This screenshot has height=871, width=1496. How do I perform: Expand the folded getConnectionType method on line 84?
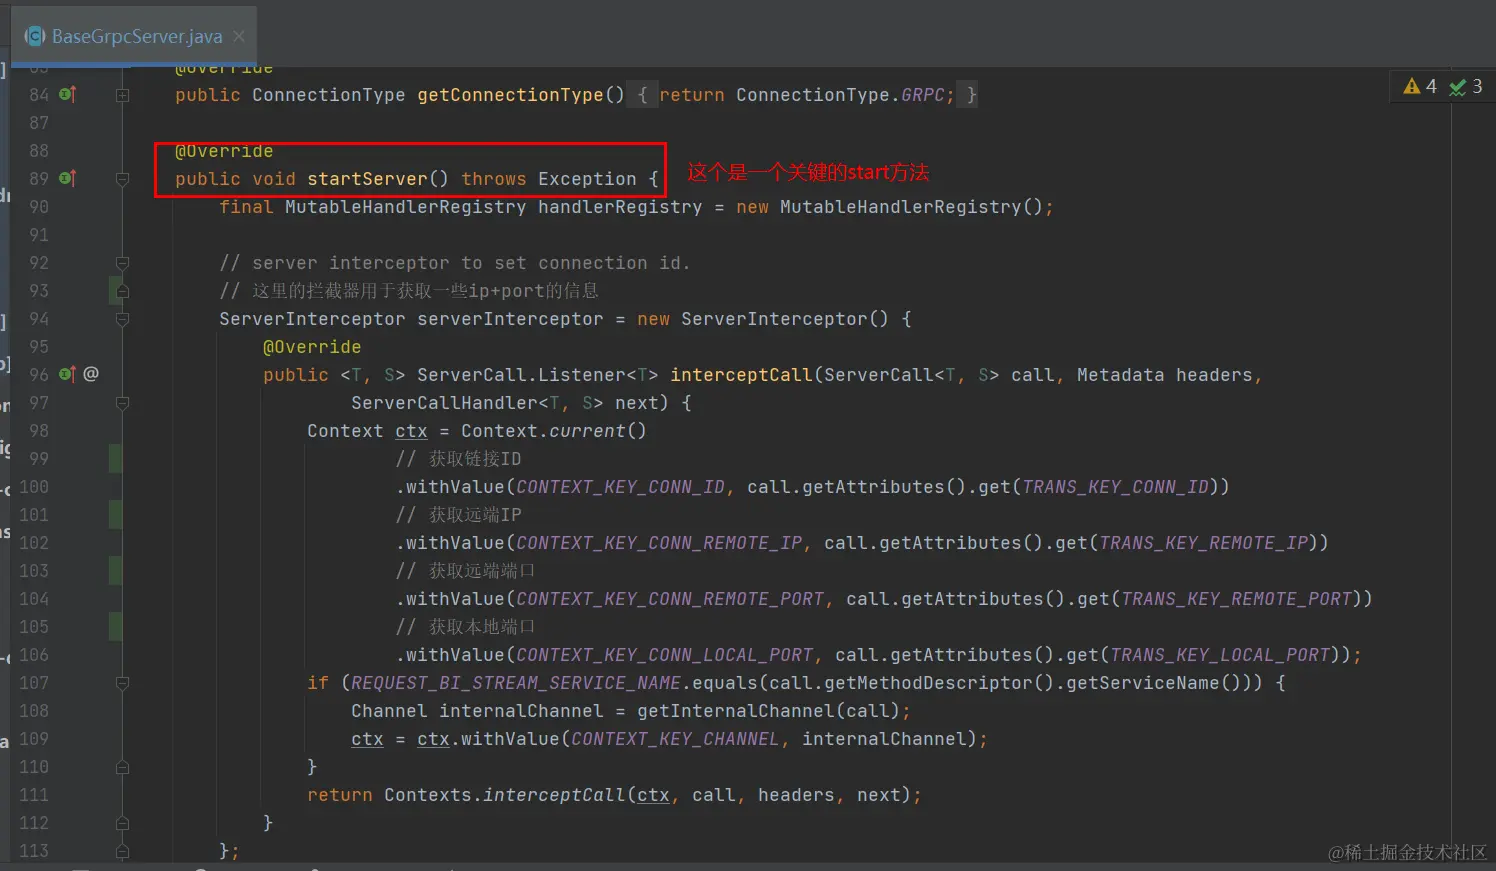pyautogui.click(x=122, y=95)
